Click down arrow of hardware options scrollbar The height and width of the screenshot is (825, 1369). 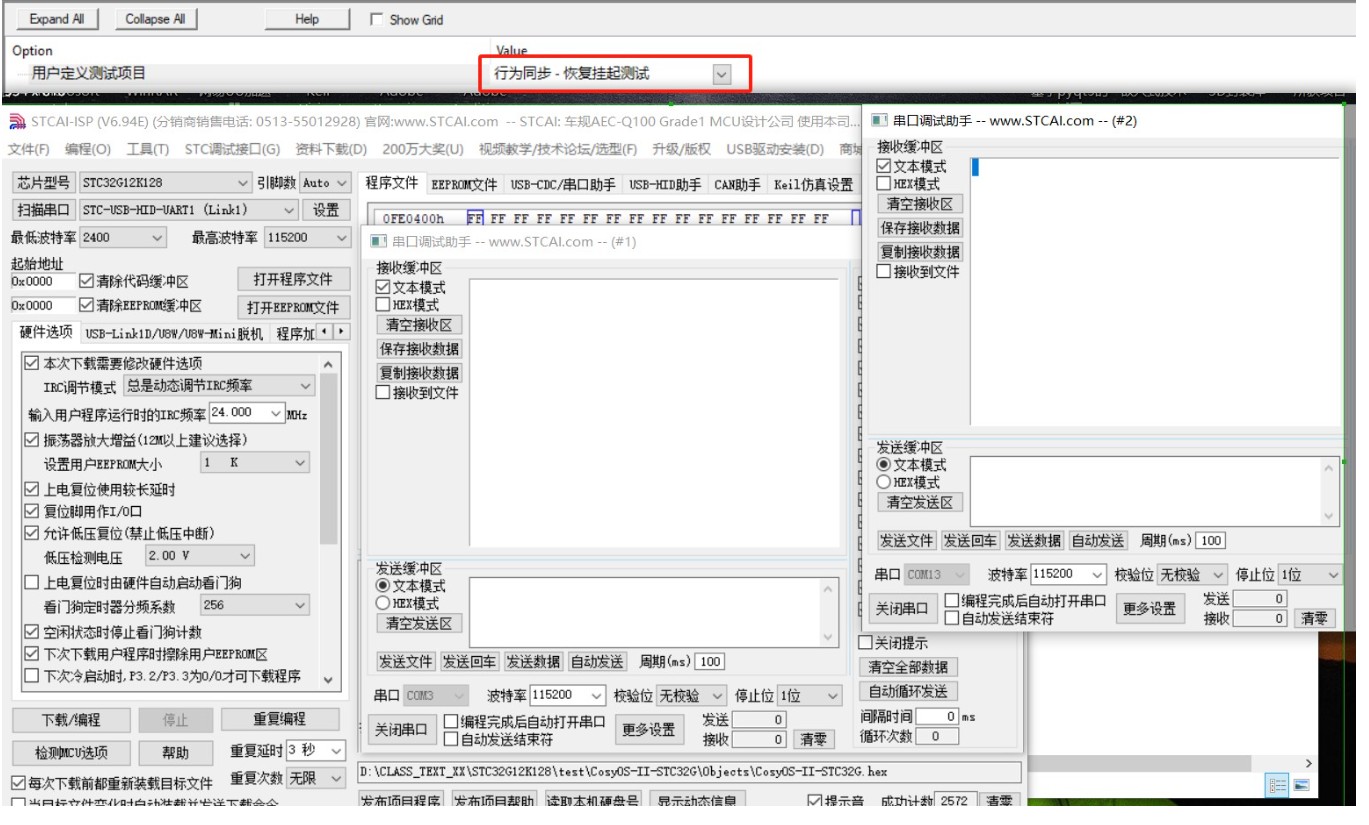pos(328,679)
